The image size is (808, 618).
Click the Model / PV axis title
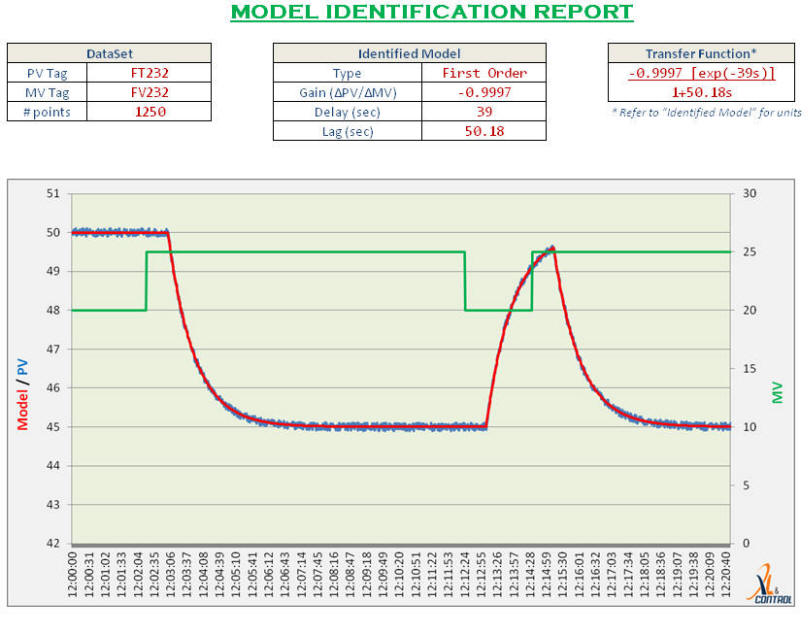[x=22, y=394]
